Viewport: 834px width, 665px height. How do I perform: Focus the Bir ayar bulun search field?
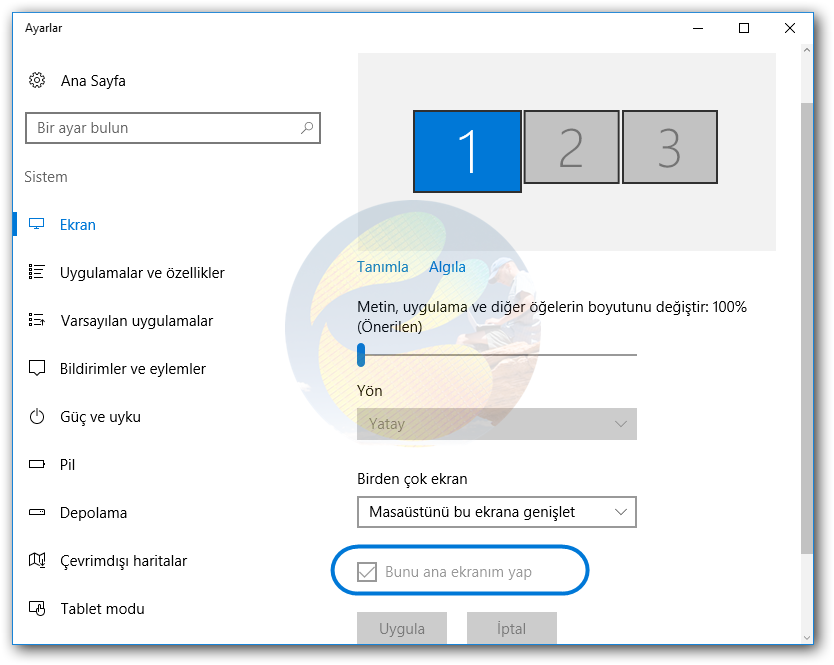click(173, 128)
